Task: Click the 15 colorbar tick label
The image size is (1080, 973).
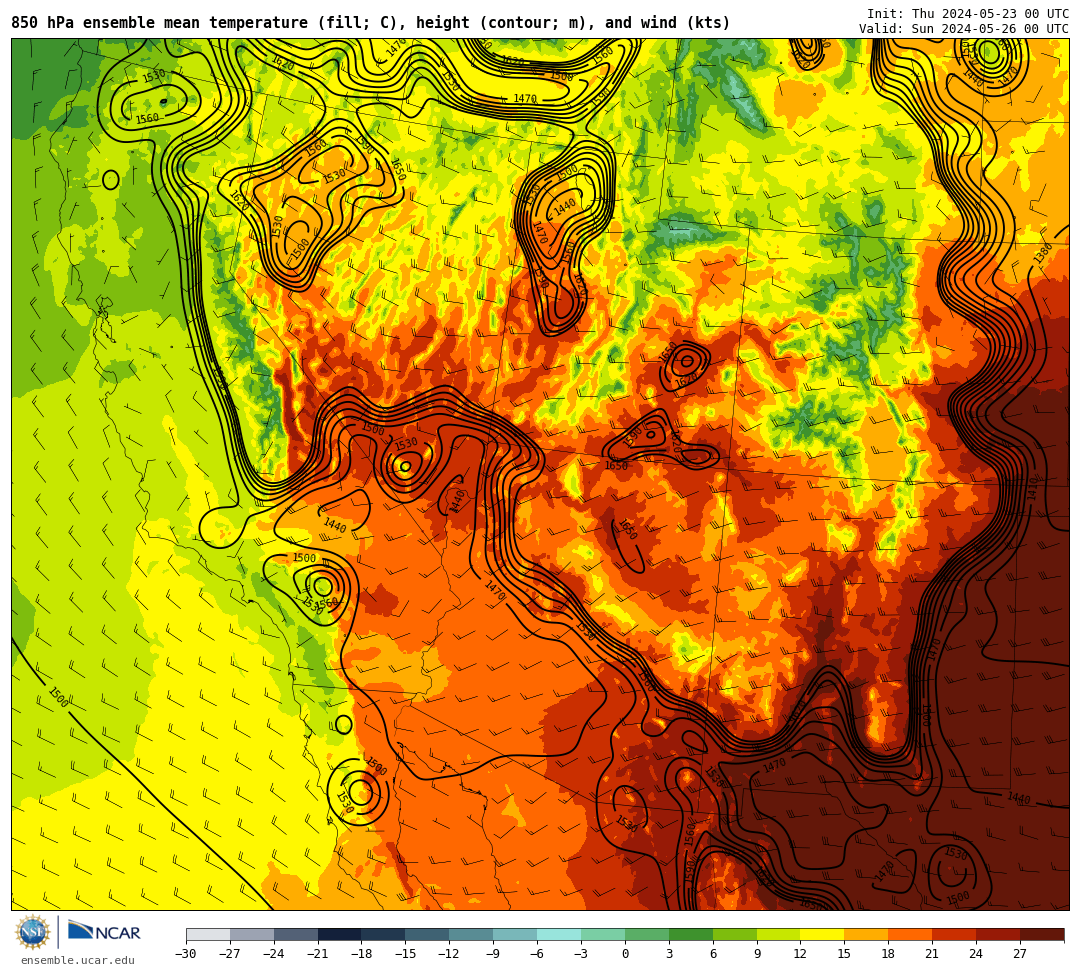Action: [844, 954]
